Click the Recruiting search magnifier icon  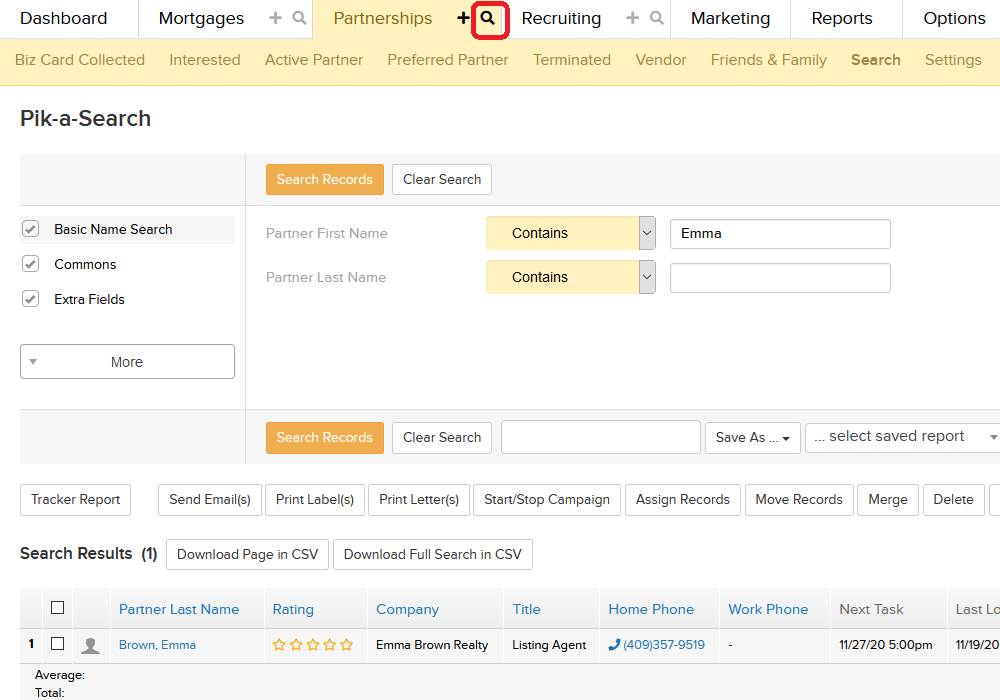[x=656, y=18]
